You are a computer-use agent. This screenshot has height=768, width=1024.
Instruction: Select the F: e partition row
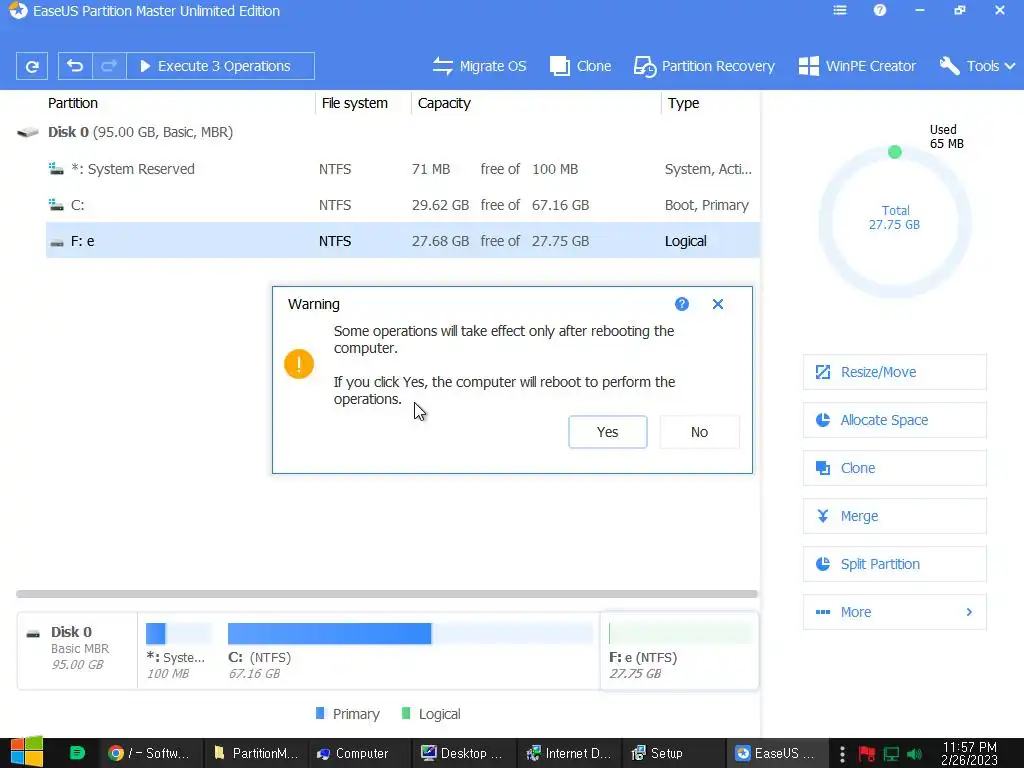402,240
